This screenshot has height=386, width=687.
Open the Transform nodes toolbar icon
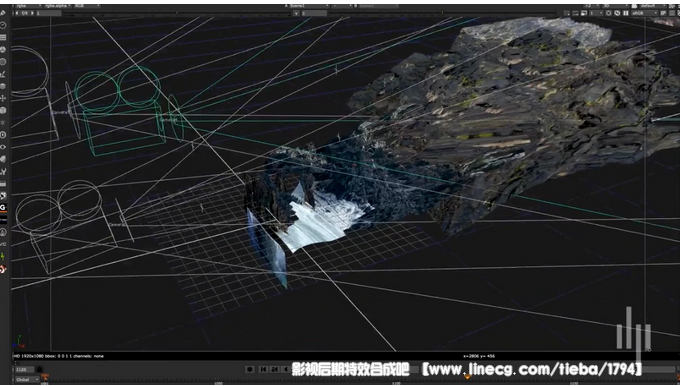pos(3,98)
